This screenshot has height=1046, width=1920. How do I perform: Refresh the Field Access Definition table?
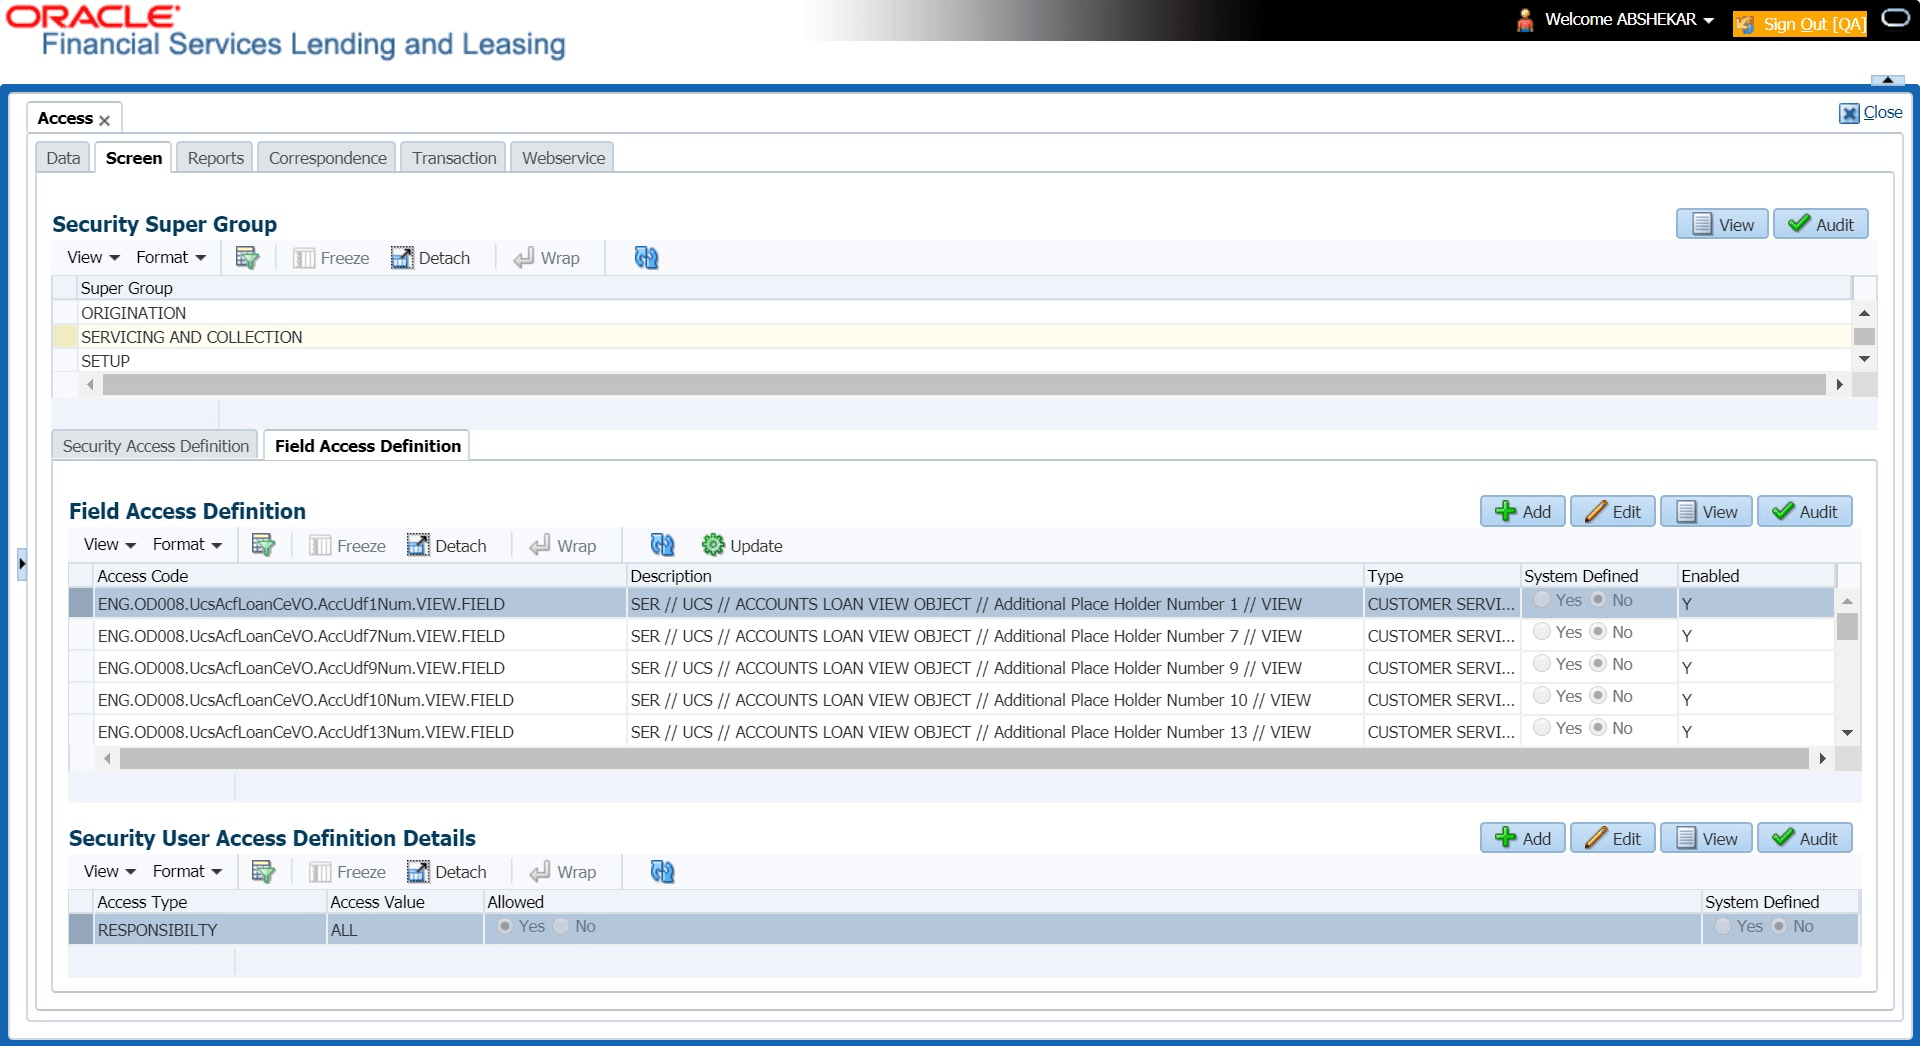(x=662, y=545)
